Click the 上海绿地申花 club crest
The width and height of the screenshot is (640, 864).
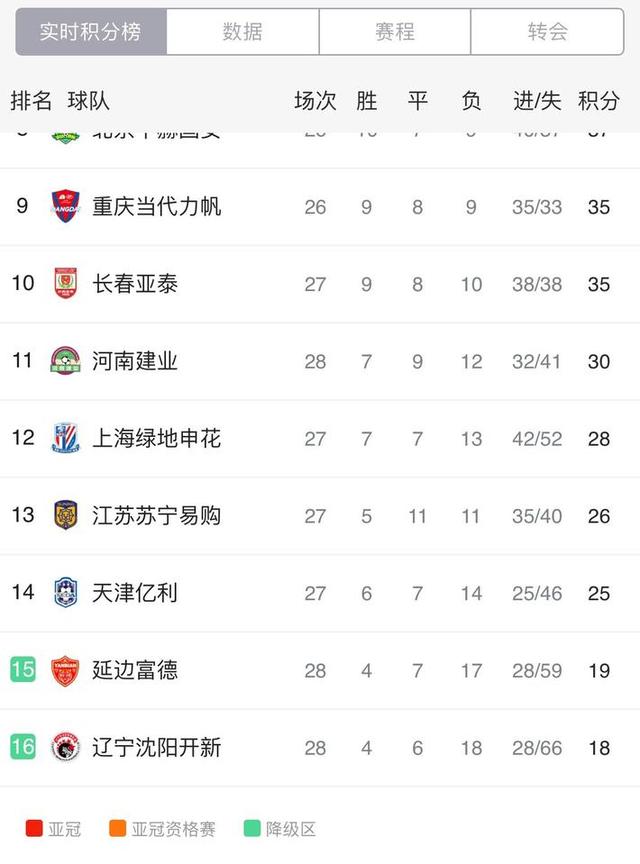[x=65, y=438]
